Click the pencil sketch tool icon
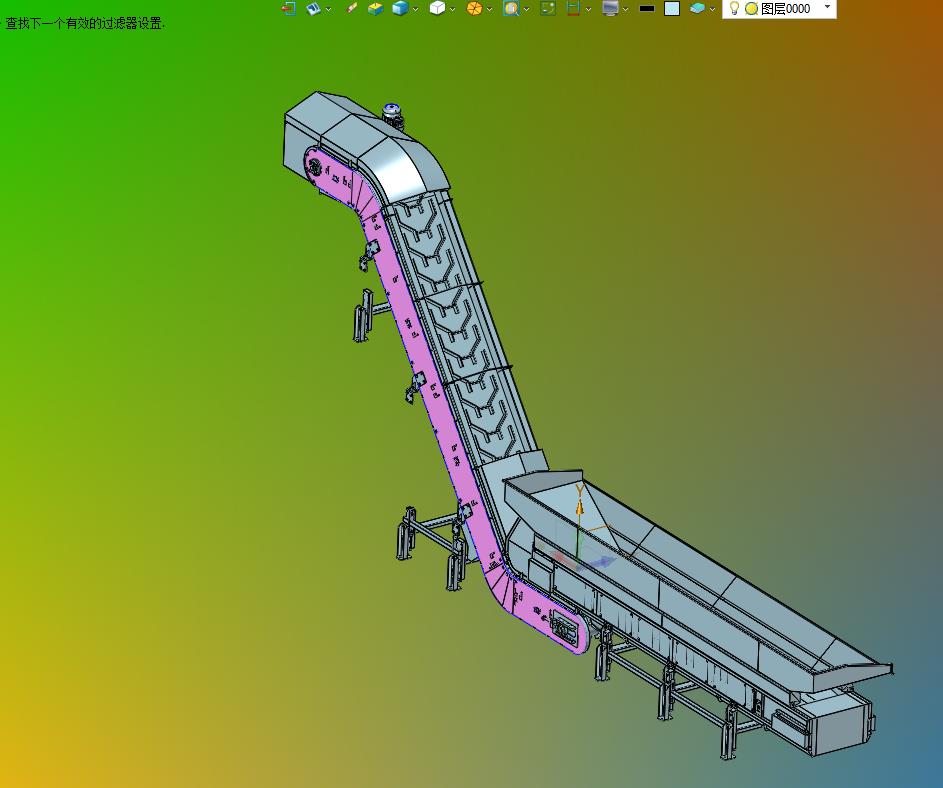This screenshot has width=943, height=788. coord(352,8)
